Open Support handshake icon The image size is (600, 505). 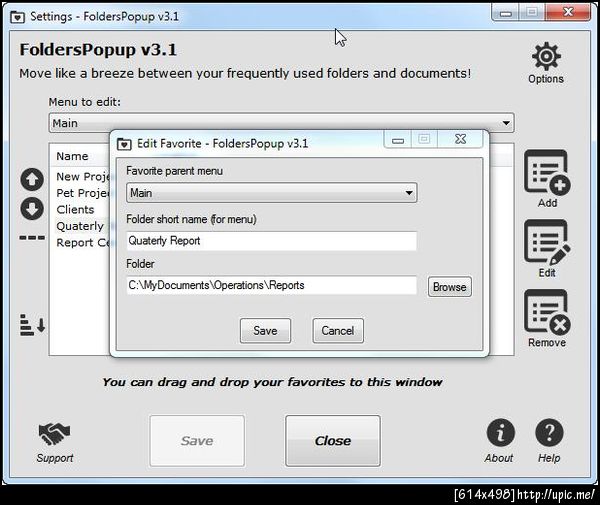point(54,434)
